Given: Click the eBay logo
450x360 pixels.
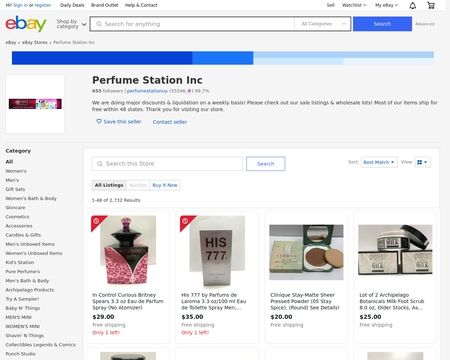Looking at the screenshot, I should pyautogui.click(x=26, y=24).
